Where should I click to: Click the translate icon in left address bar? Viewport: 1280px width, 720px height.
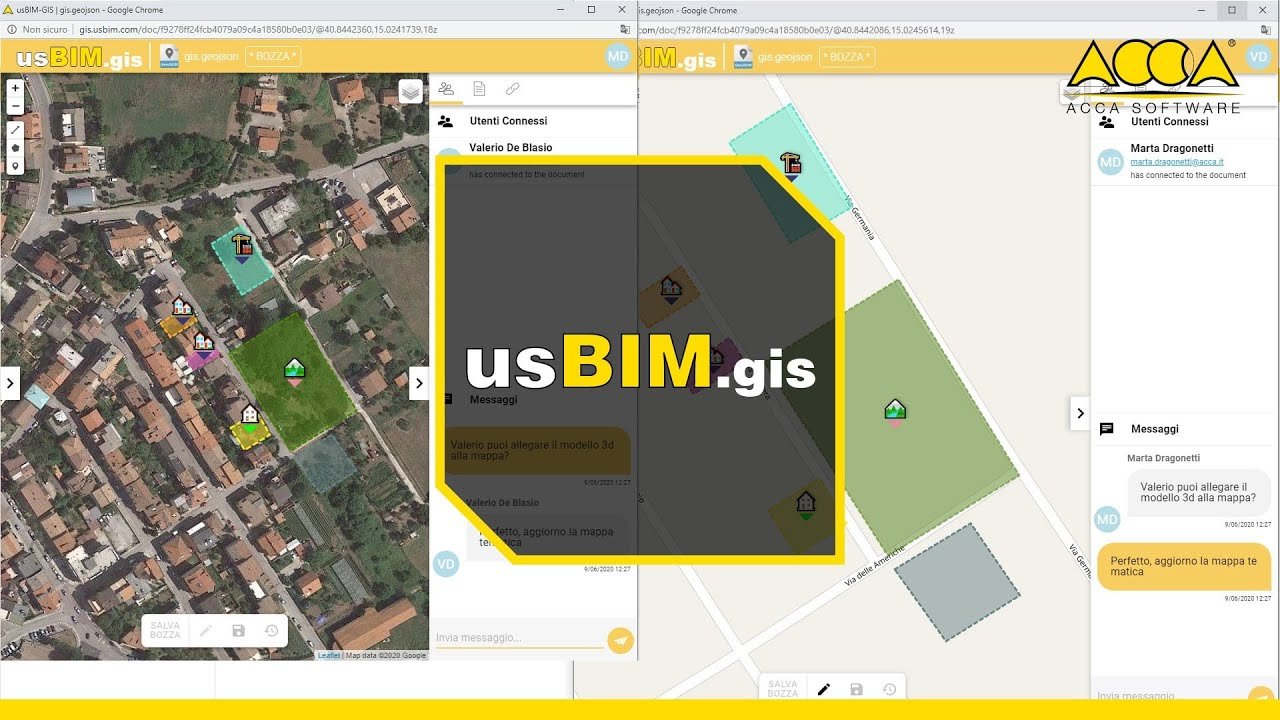coord(626,30)
